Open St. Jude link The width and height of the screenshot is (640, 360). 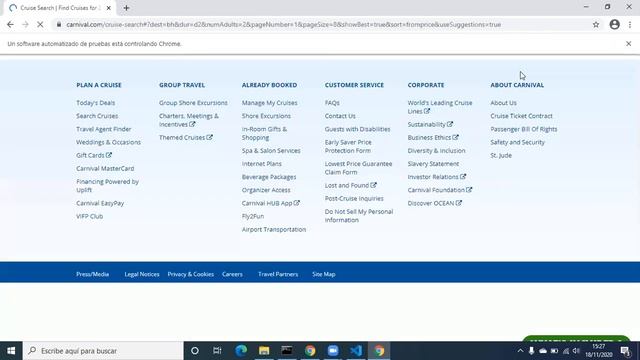501,155
